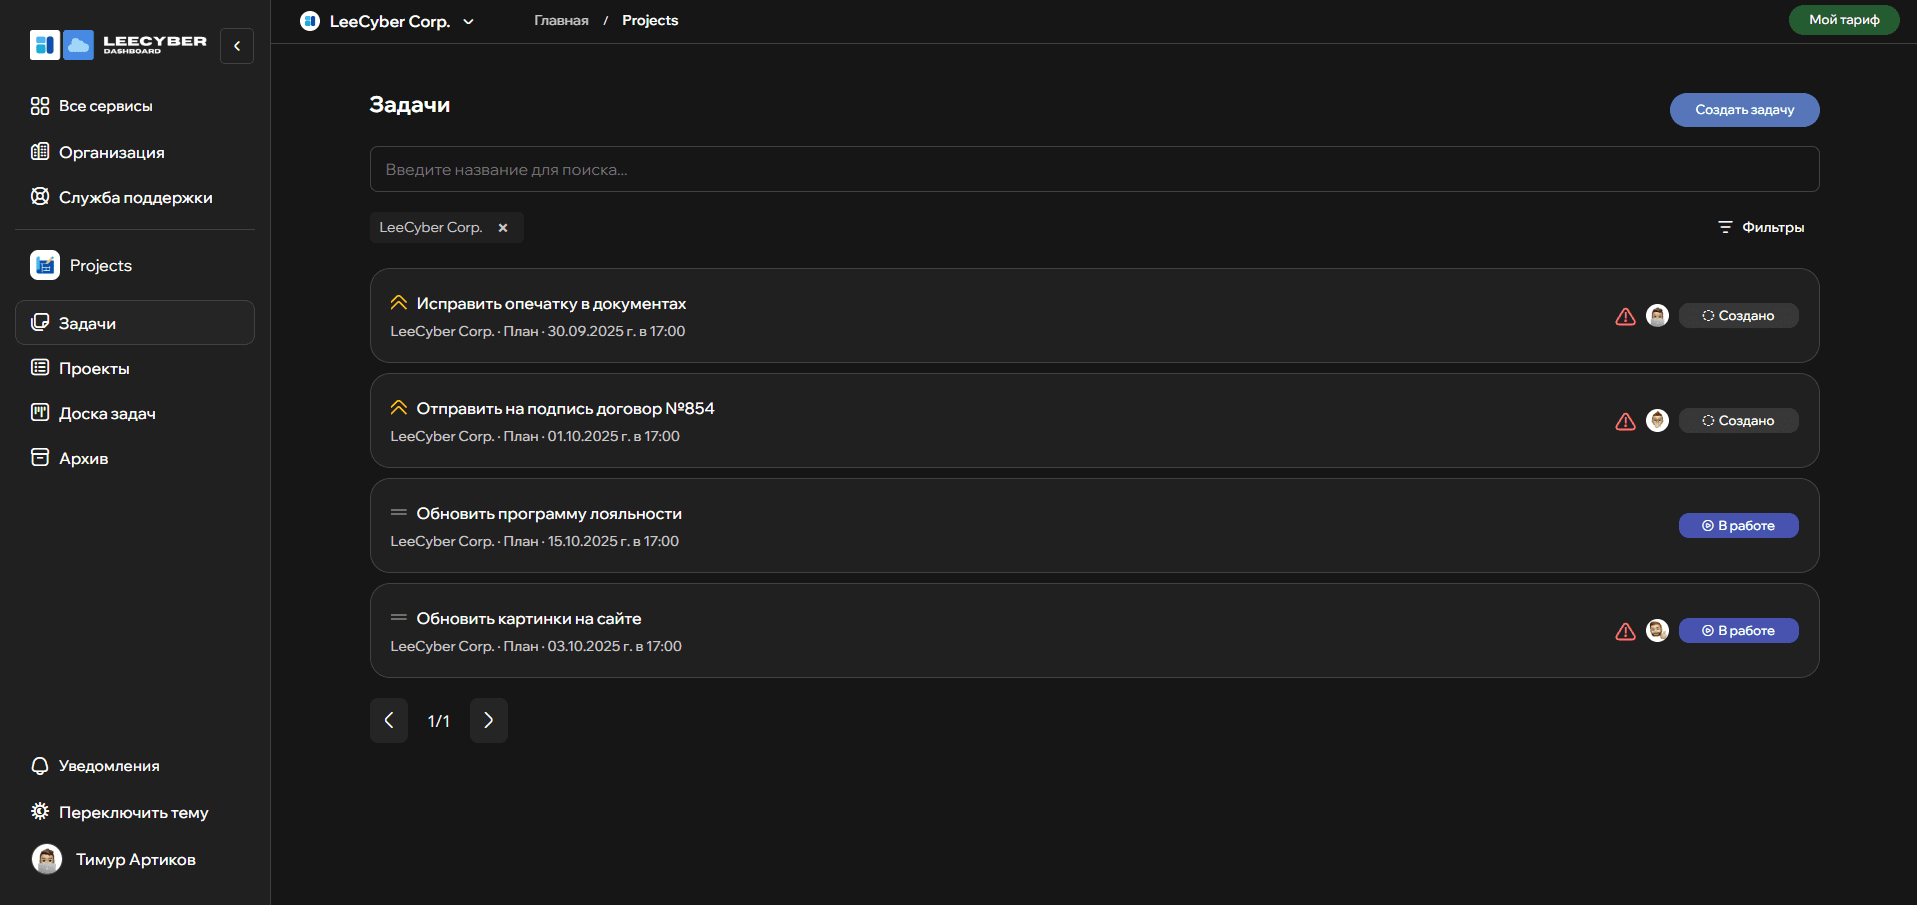Click the Projects app icon in sidebar
Viewport: 1917px width, 905px height.
pos(45,265)
